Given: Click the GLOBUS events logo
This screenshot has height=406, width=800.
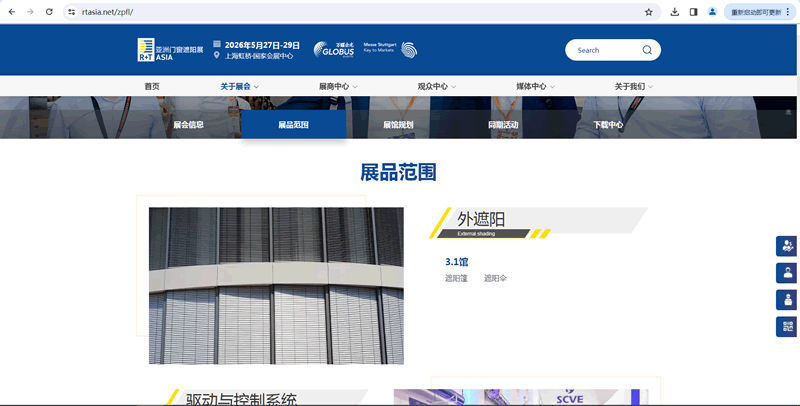Looking at the screenshot, I should (334, 50).
